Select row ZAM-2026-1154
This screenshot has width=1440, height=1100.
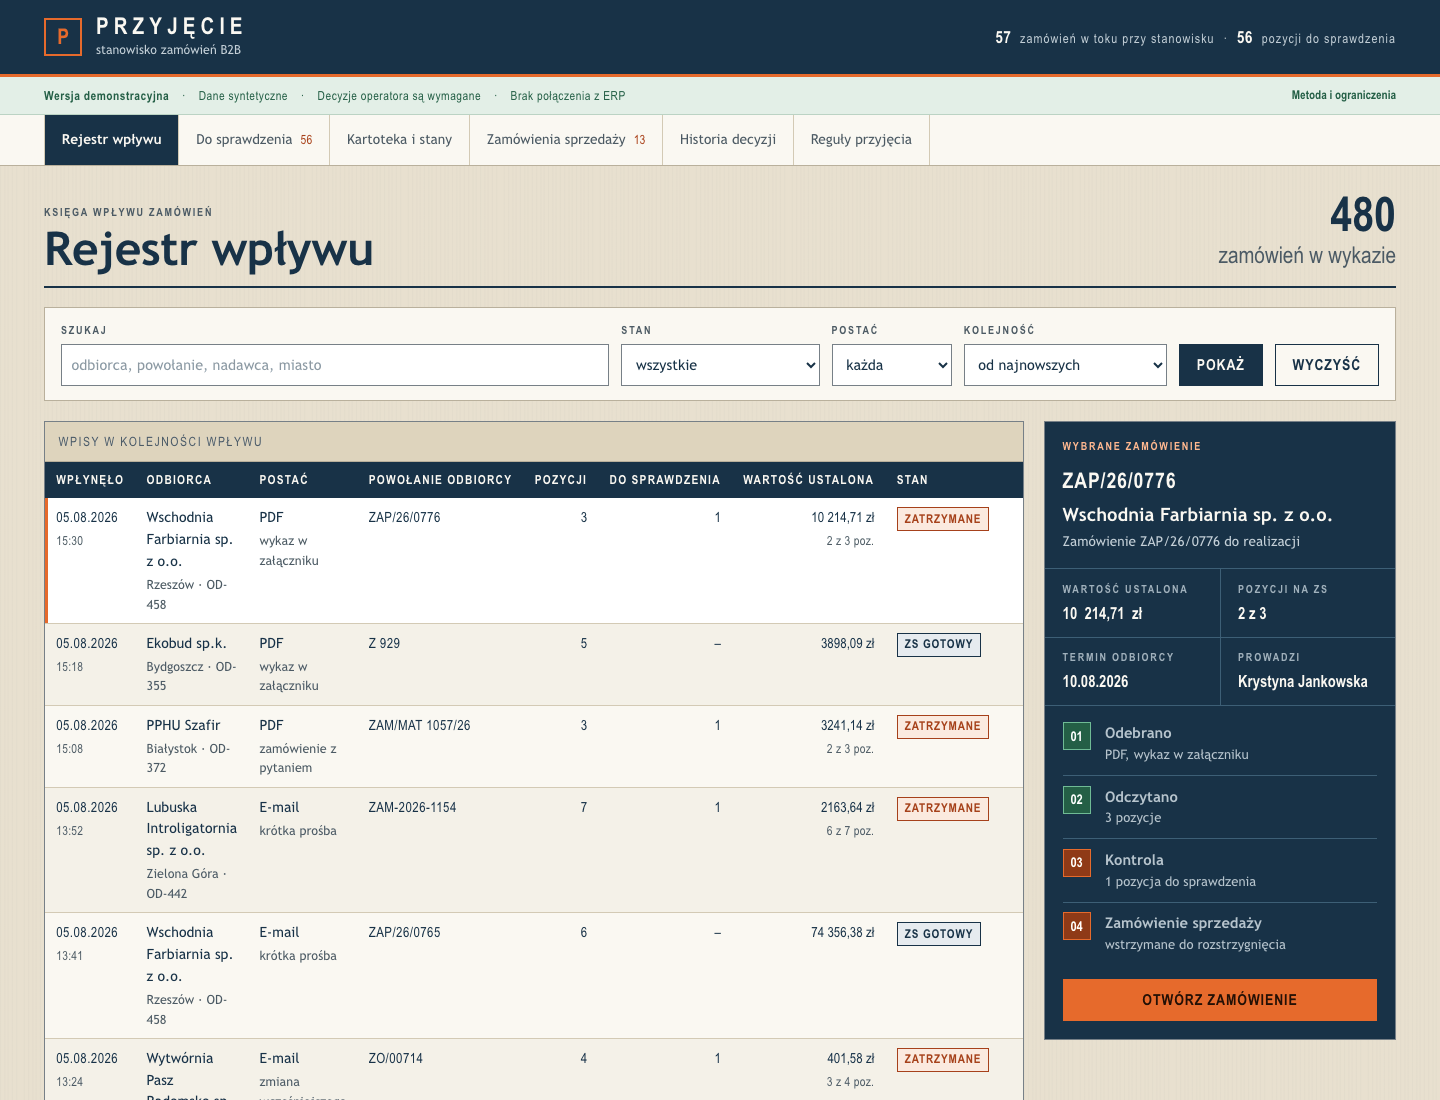[x=534, y=850]
